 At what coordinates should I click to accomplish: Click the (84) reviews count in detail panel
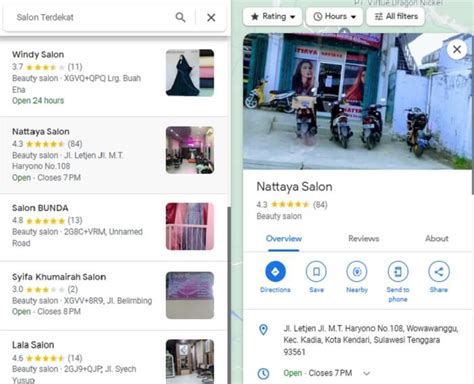pos(320,204)
